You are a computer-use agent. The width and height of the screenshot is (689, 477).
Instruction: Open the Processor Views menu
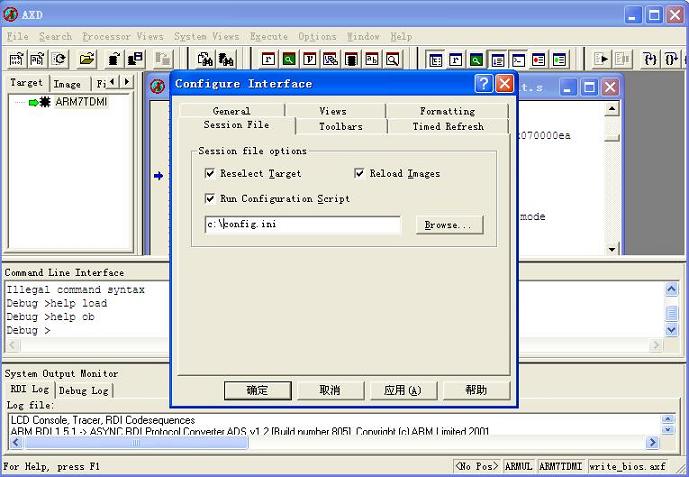tap(123, 36)
